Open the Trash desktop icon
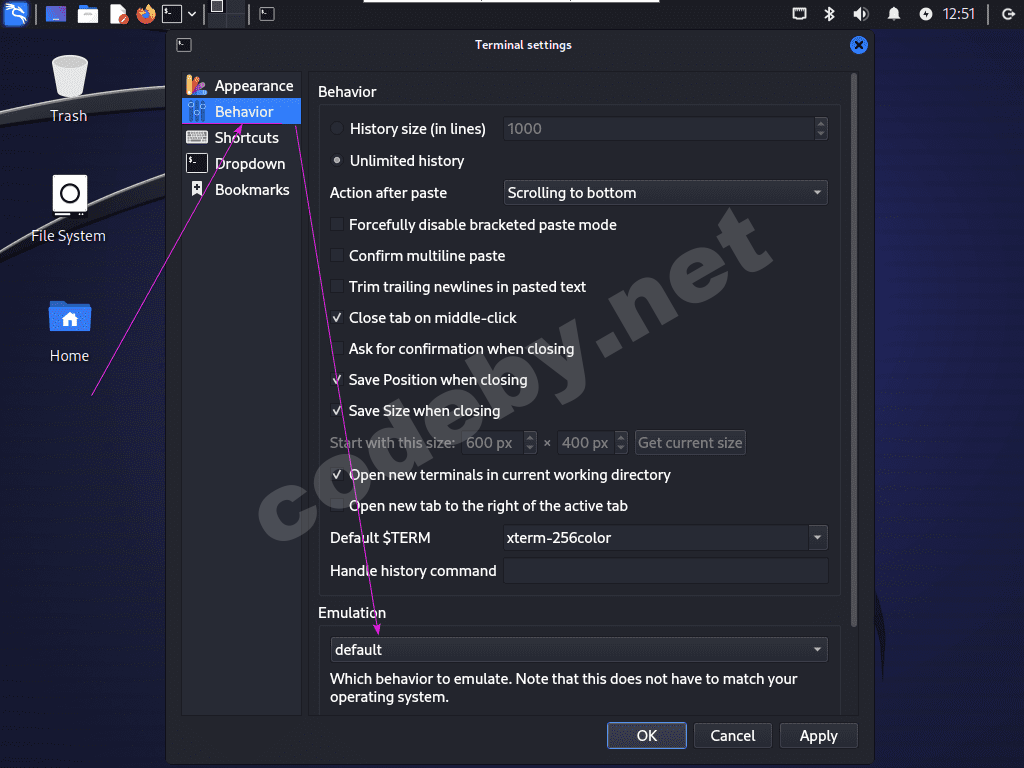The height and width of the screenshot is (768, 1024). point(69,89)
